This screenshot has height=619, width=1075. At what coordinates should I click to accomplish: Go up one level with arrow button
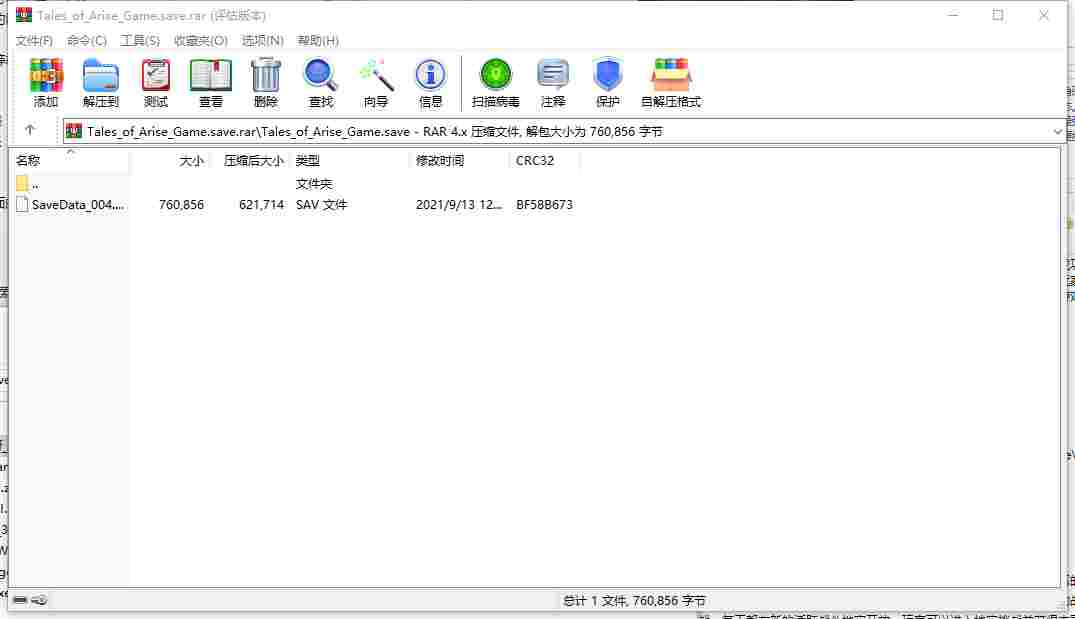pyautogui.click(x=29, y=130)
